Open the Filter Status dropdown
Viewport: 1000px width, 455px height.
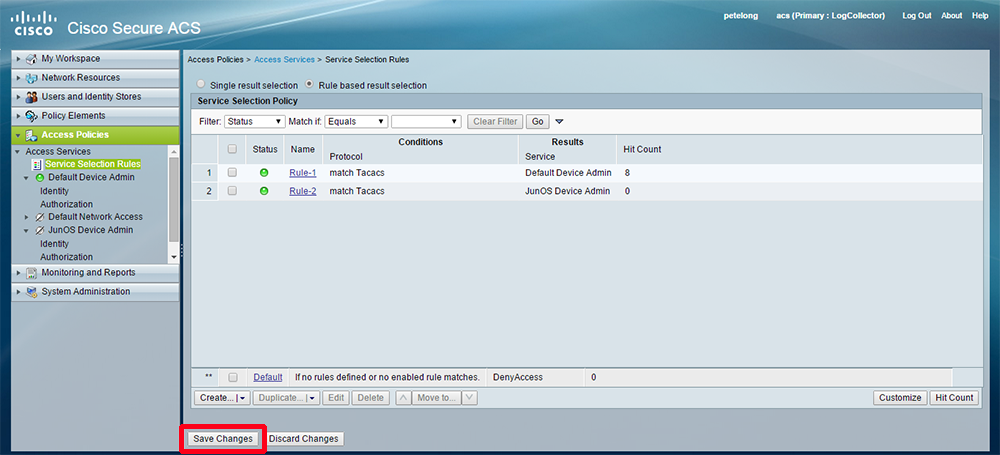[x=254, y=121]
